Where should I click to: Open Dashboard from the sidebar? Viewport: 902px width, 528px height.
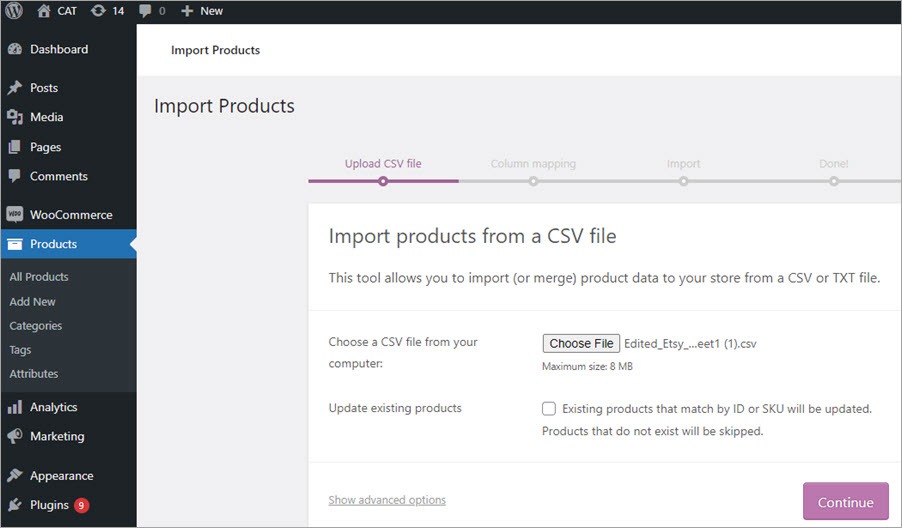(58, 49)
